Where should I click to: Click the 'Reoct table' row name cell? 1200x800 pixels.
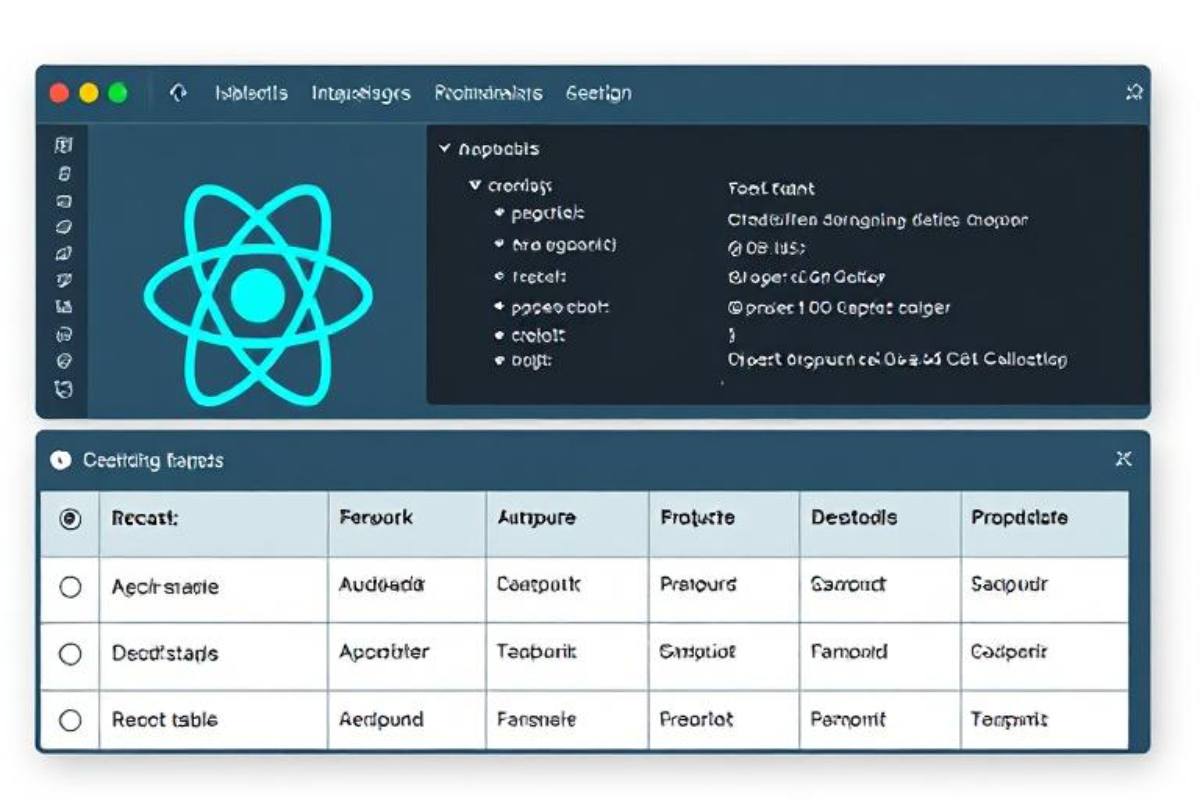[213, 720]
